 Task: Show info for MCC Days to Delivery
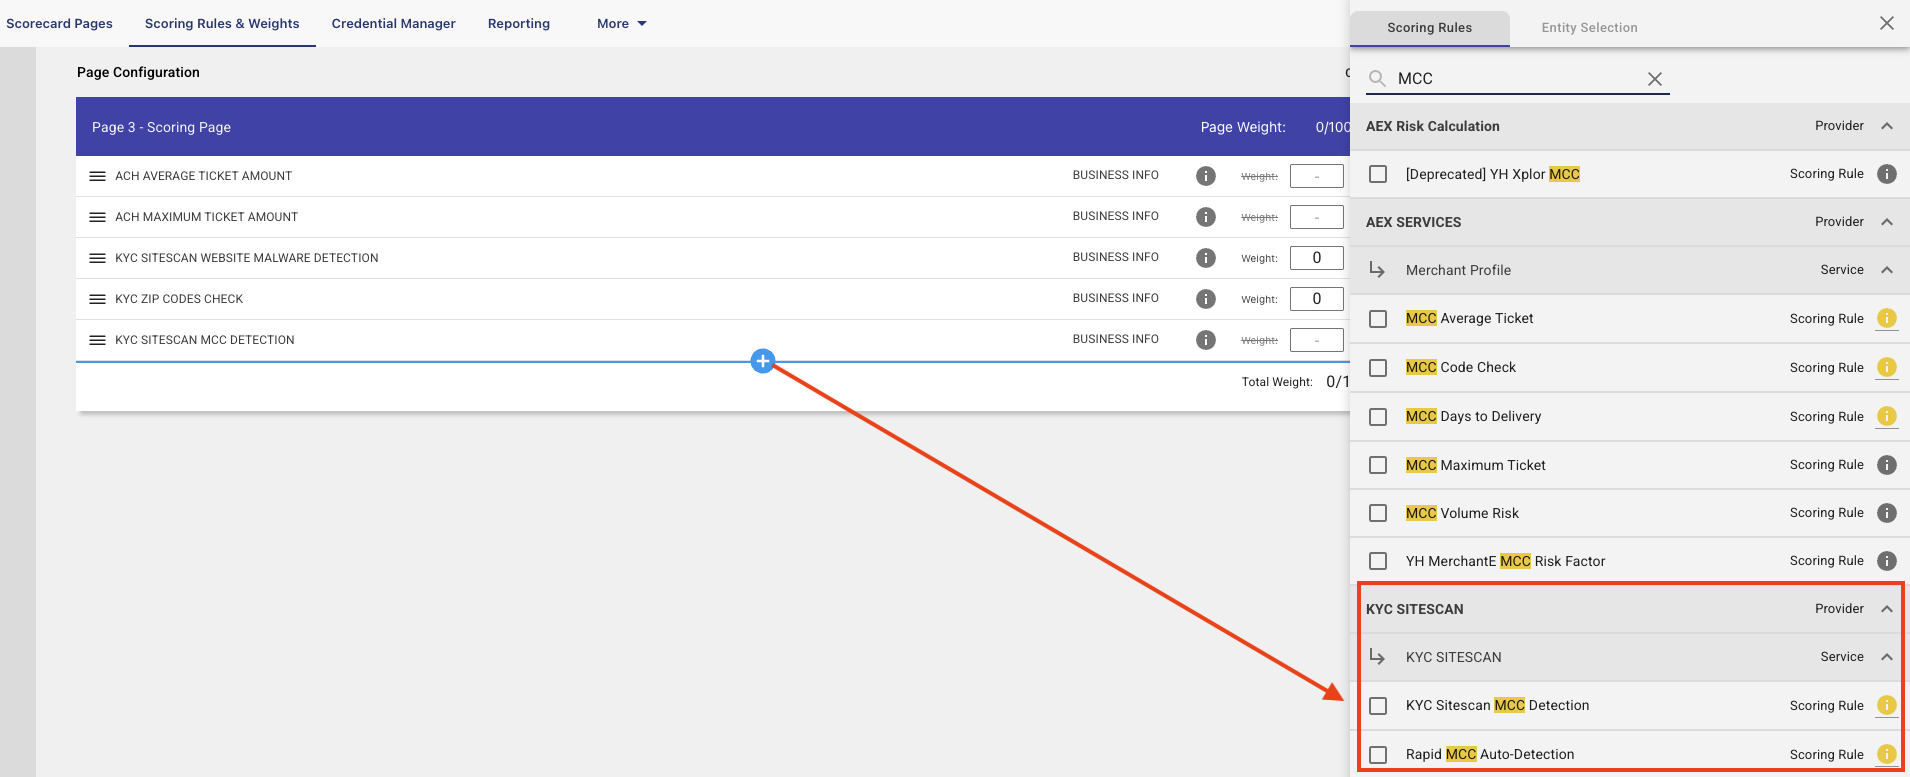click(x=1887, y=416)
